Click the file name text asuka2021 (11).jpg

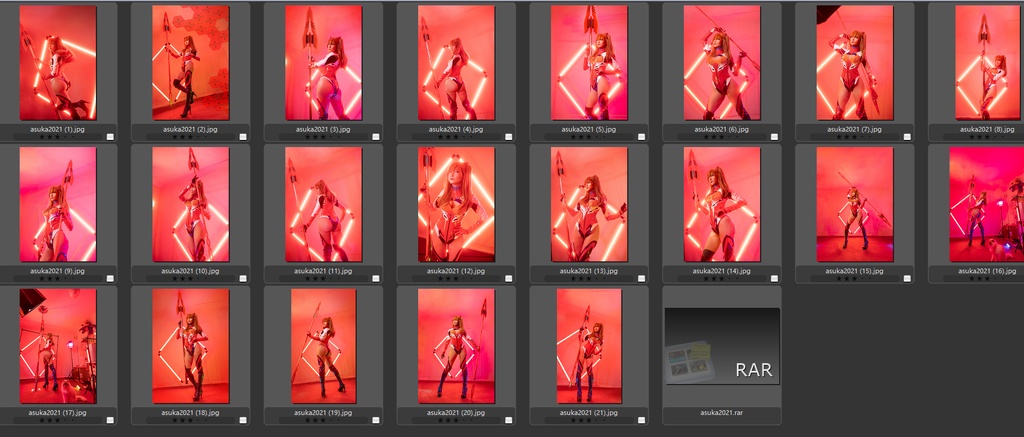click(x=323, y=271)
